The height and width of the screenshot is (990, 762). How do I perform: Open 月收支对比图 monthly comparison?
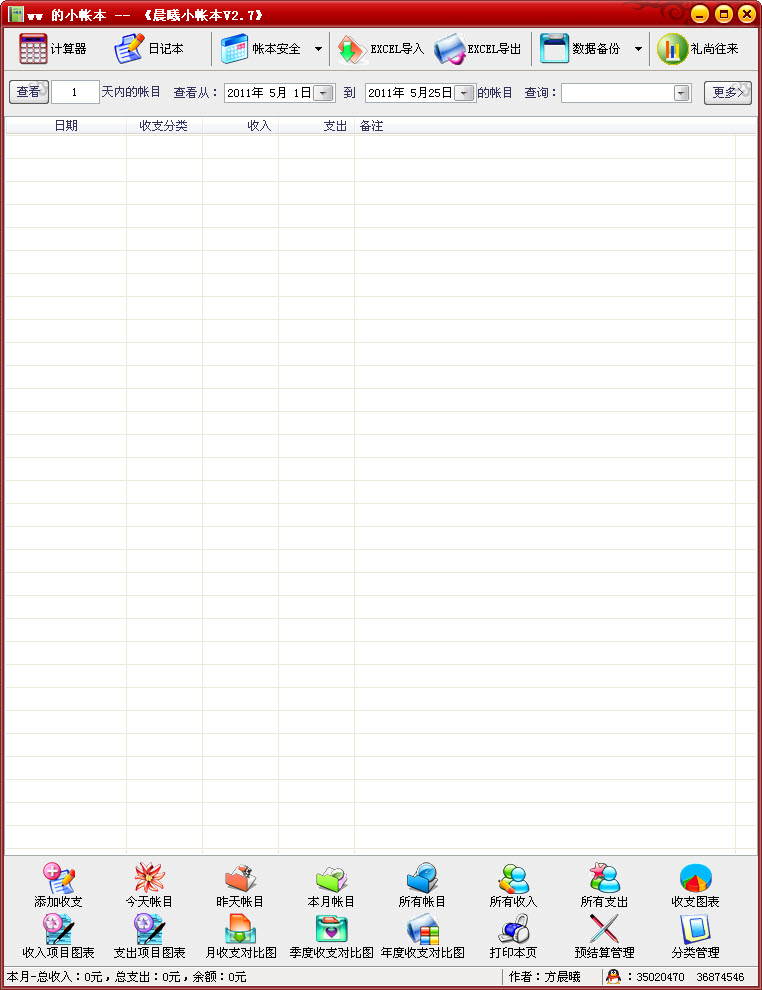click(241, 936)
